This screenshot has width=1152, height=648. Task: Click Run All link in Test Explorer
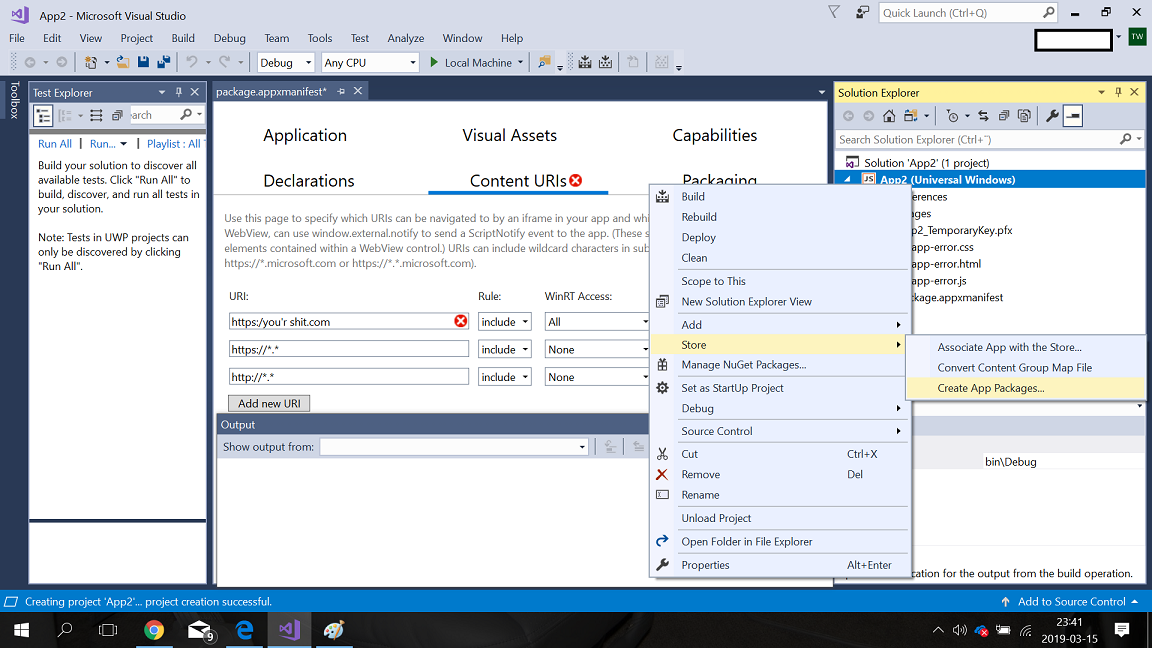55,144
